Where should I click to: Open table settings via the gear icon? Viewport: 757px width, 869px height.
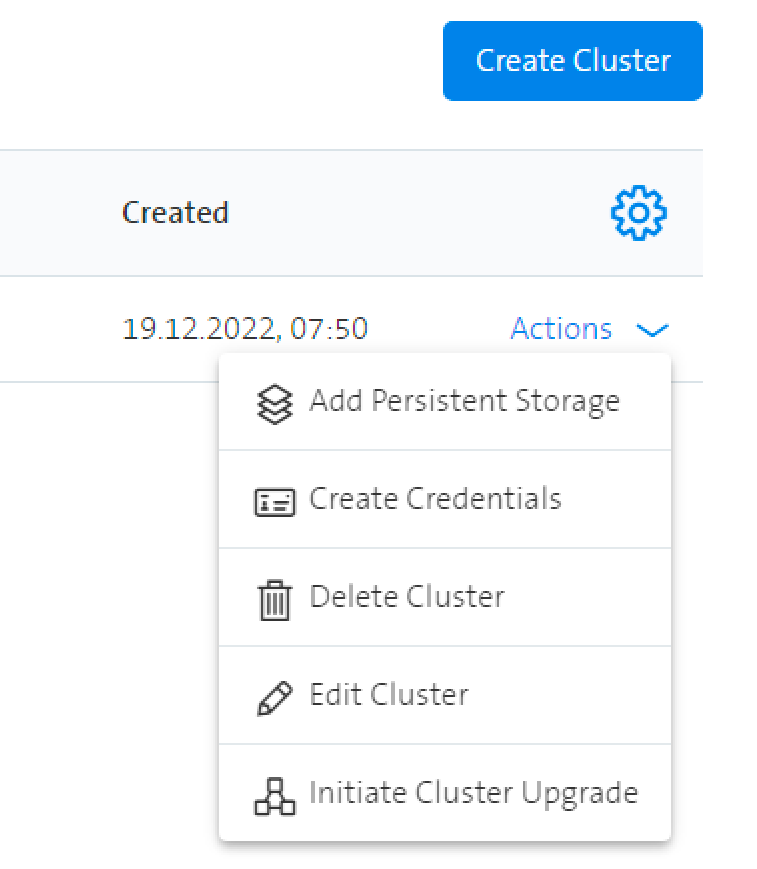pos(638,213)
